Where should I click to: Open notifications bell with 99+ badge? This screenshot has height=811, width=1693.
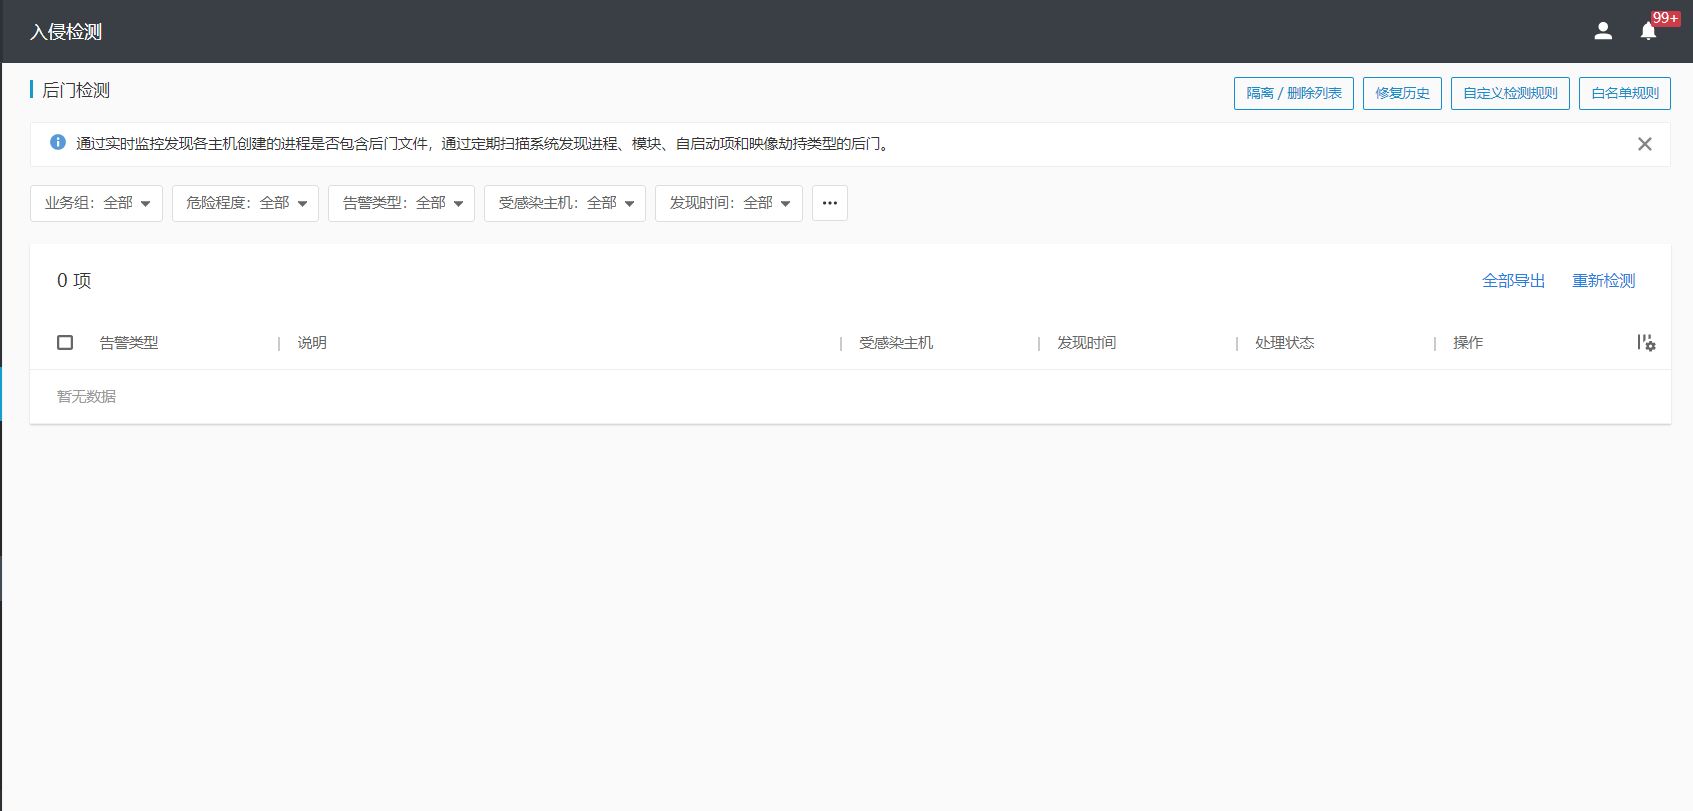(1648, 31)
